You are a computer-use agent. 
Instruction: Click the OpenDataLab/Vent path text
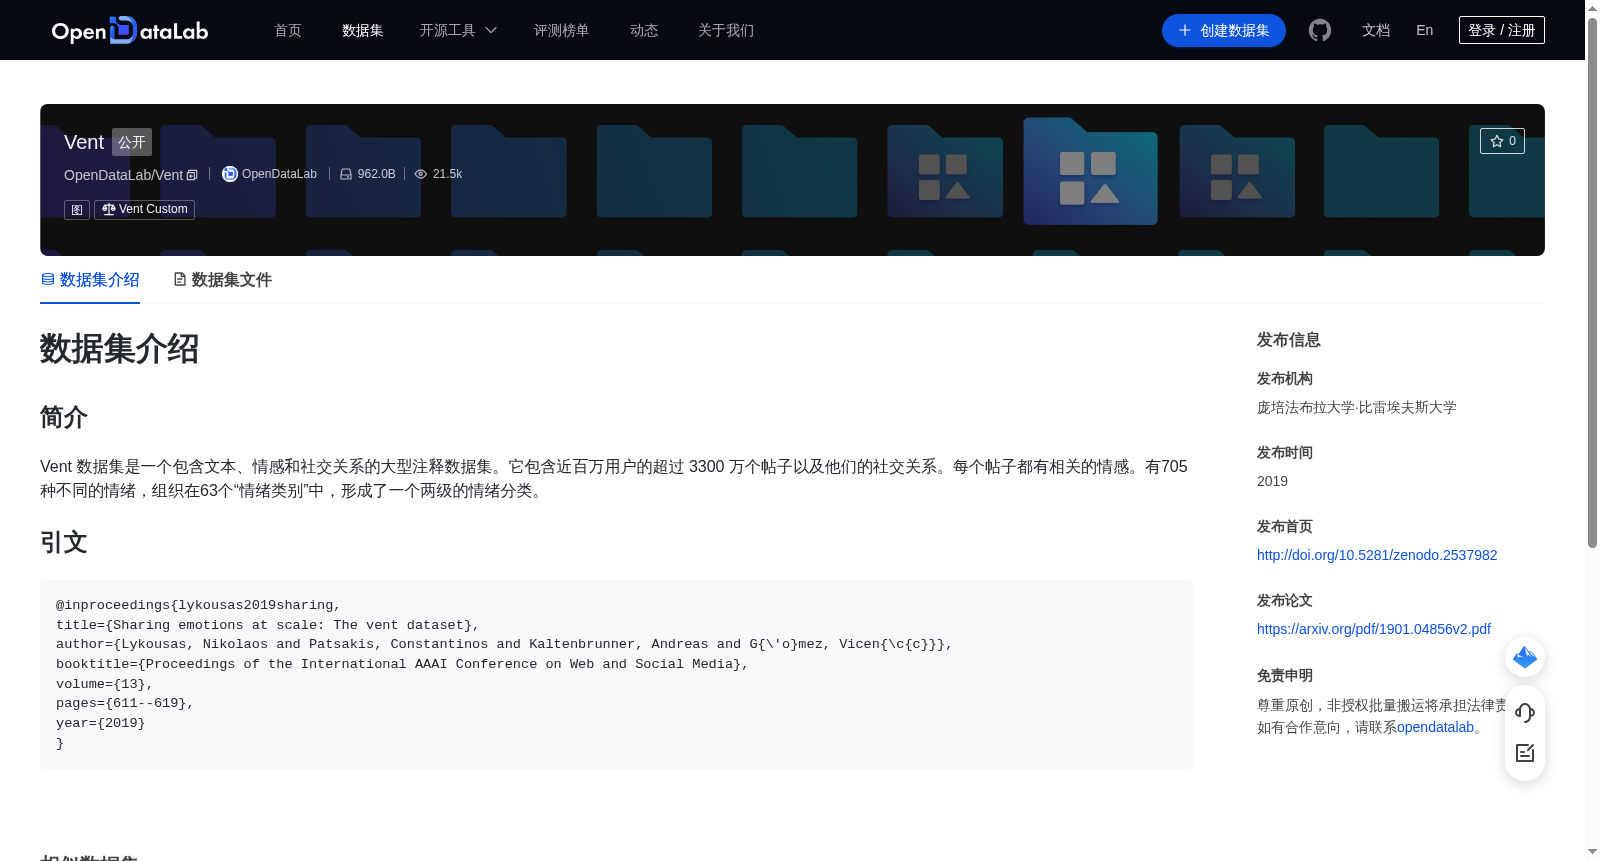(x=123, y=175)
